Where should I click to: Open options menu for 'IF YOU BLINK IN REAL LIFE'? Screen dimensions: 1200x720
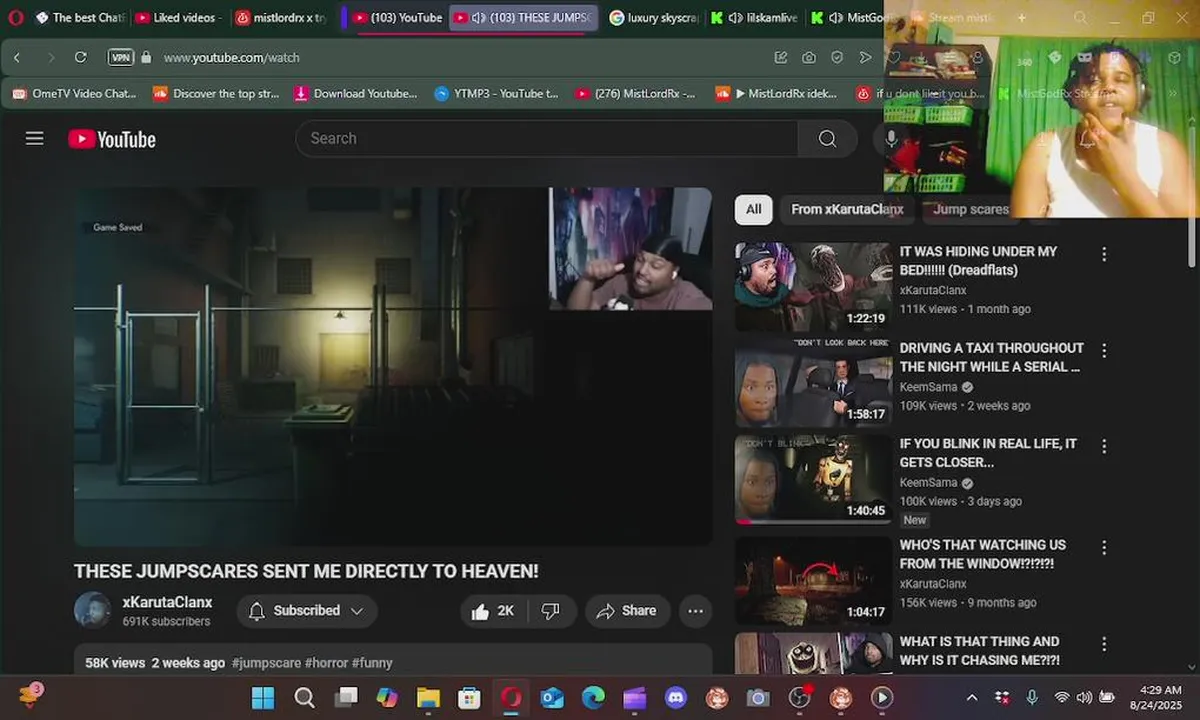pyautogui.click(x=1104, y=447)
